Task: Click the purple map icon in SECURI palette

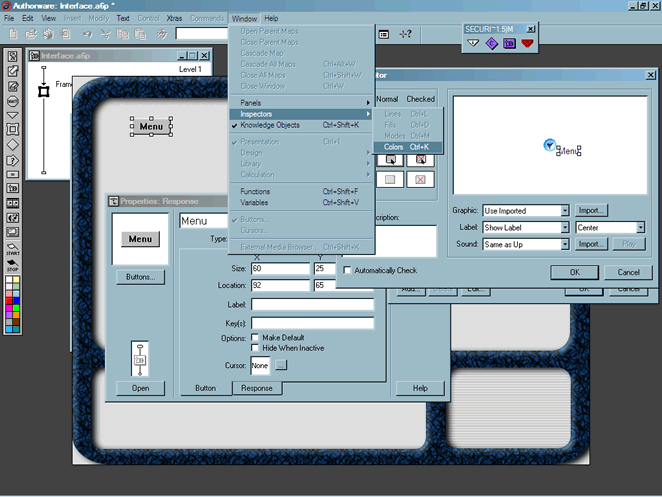Action: point(509,43)
